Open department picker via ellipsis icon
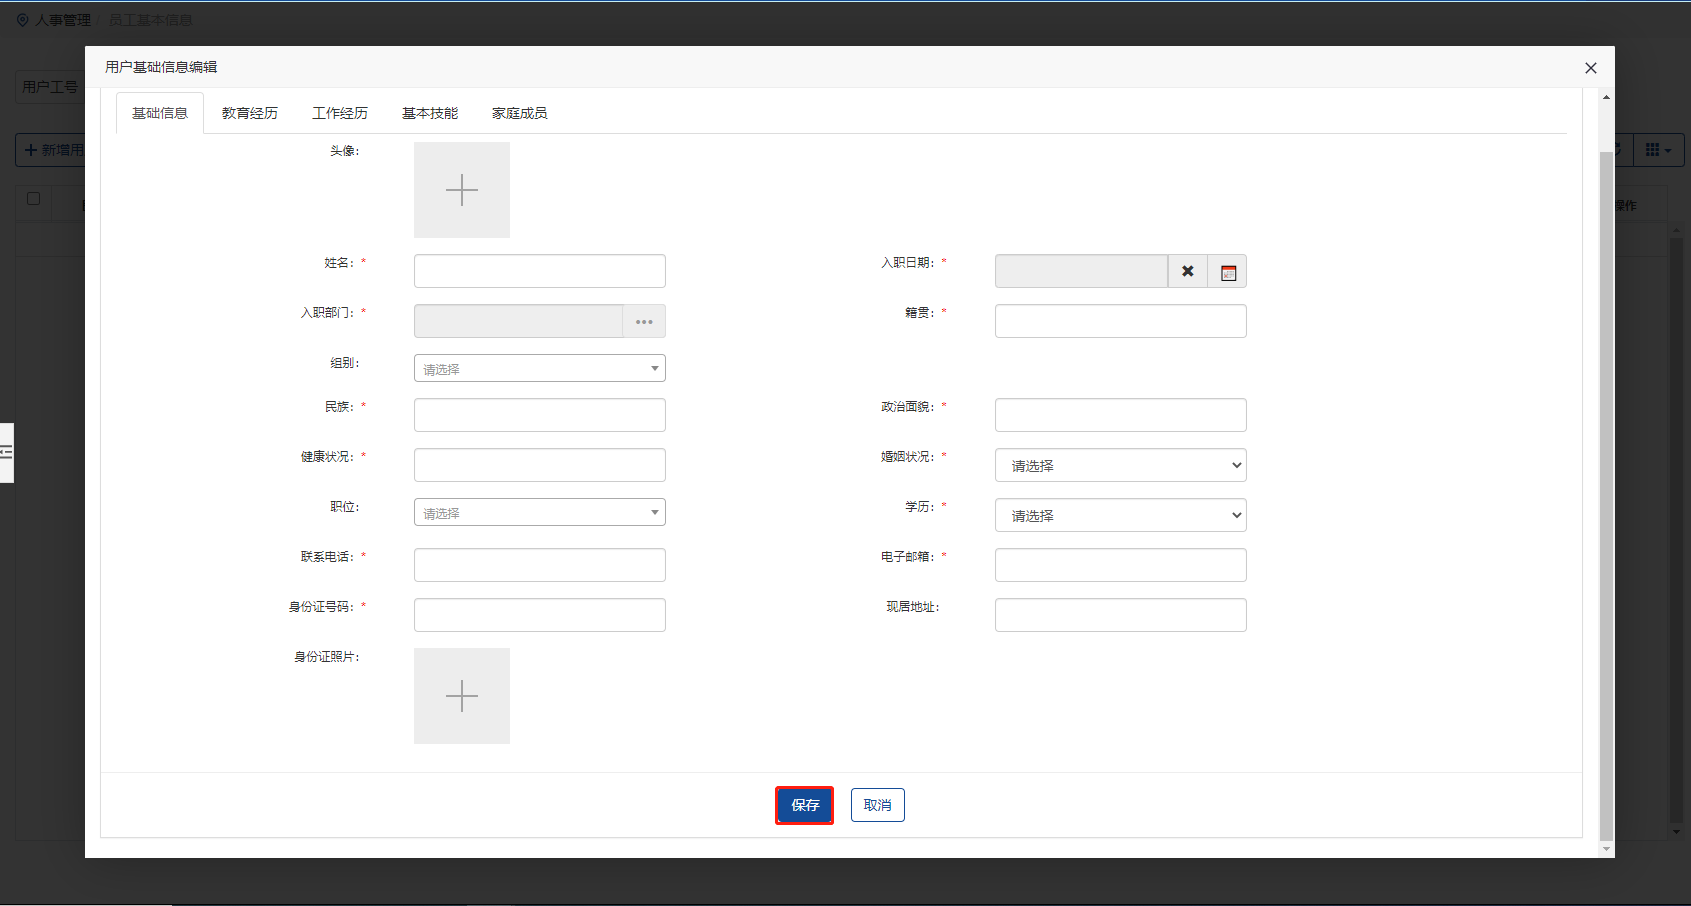The width and height of the screenshot is (1691, 906). point(644,321)
